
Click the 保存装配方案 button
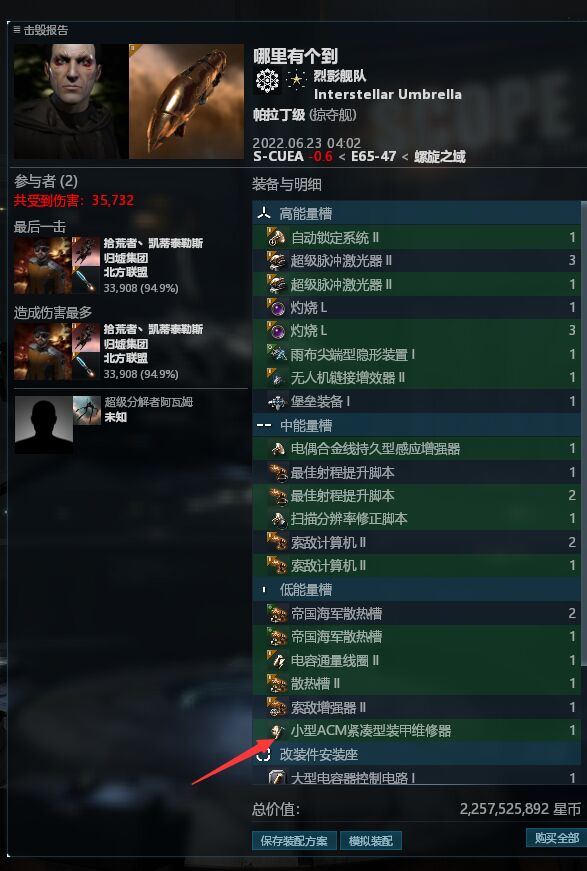click(294, 840)
